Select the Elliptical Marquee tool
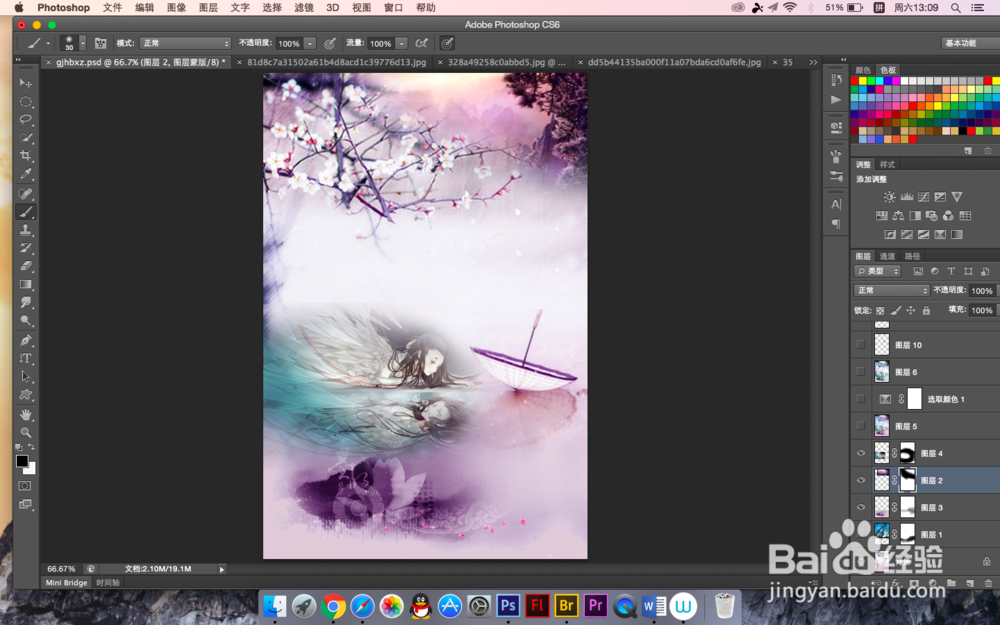 coord(26,101)
